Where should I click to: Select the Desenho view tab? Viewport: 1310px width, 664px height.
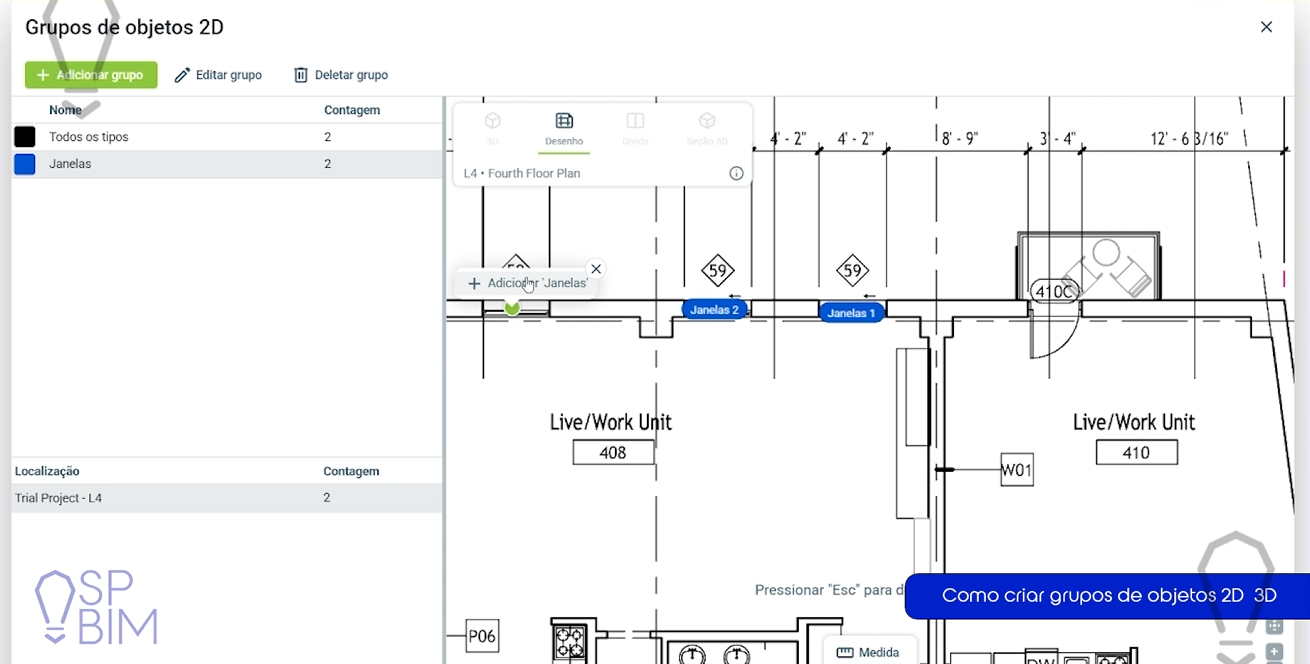pos(564,128)
